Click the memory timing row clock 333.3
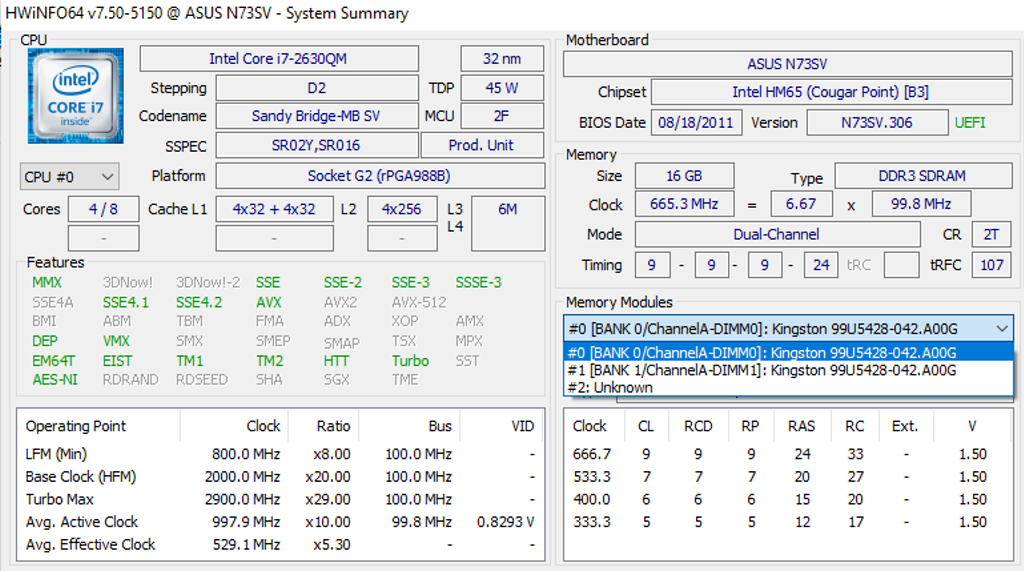Image resolution: width=1024 pixels, height=571 pixels. (592, 522)
